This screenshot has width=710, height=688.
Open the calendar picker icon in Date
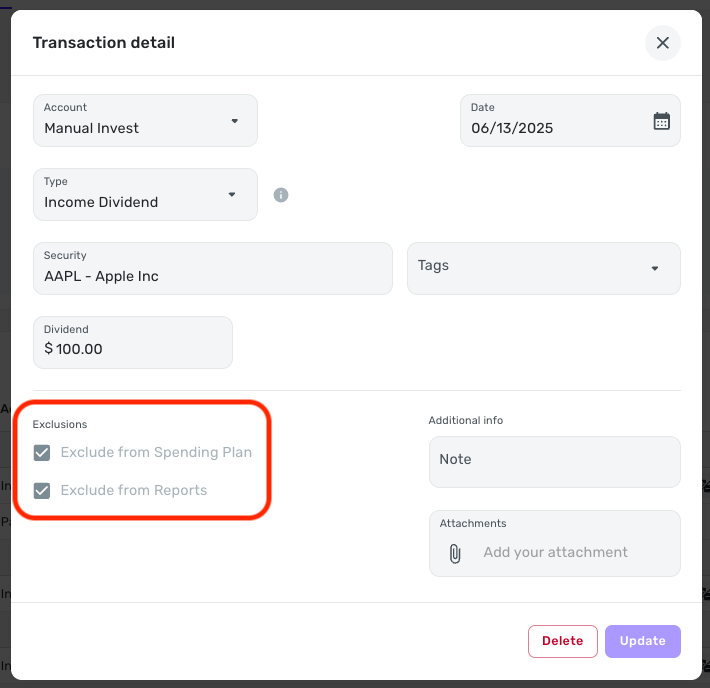pos(661,121)
